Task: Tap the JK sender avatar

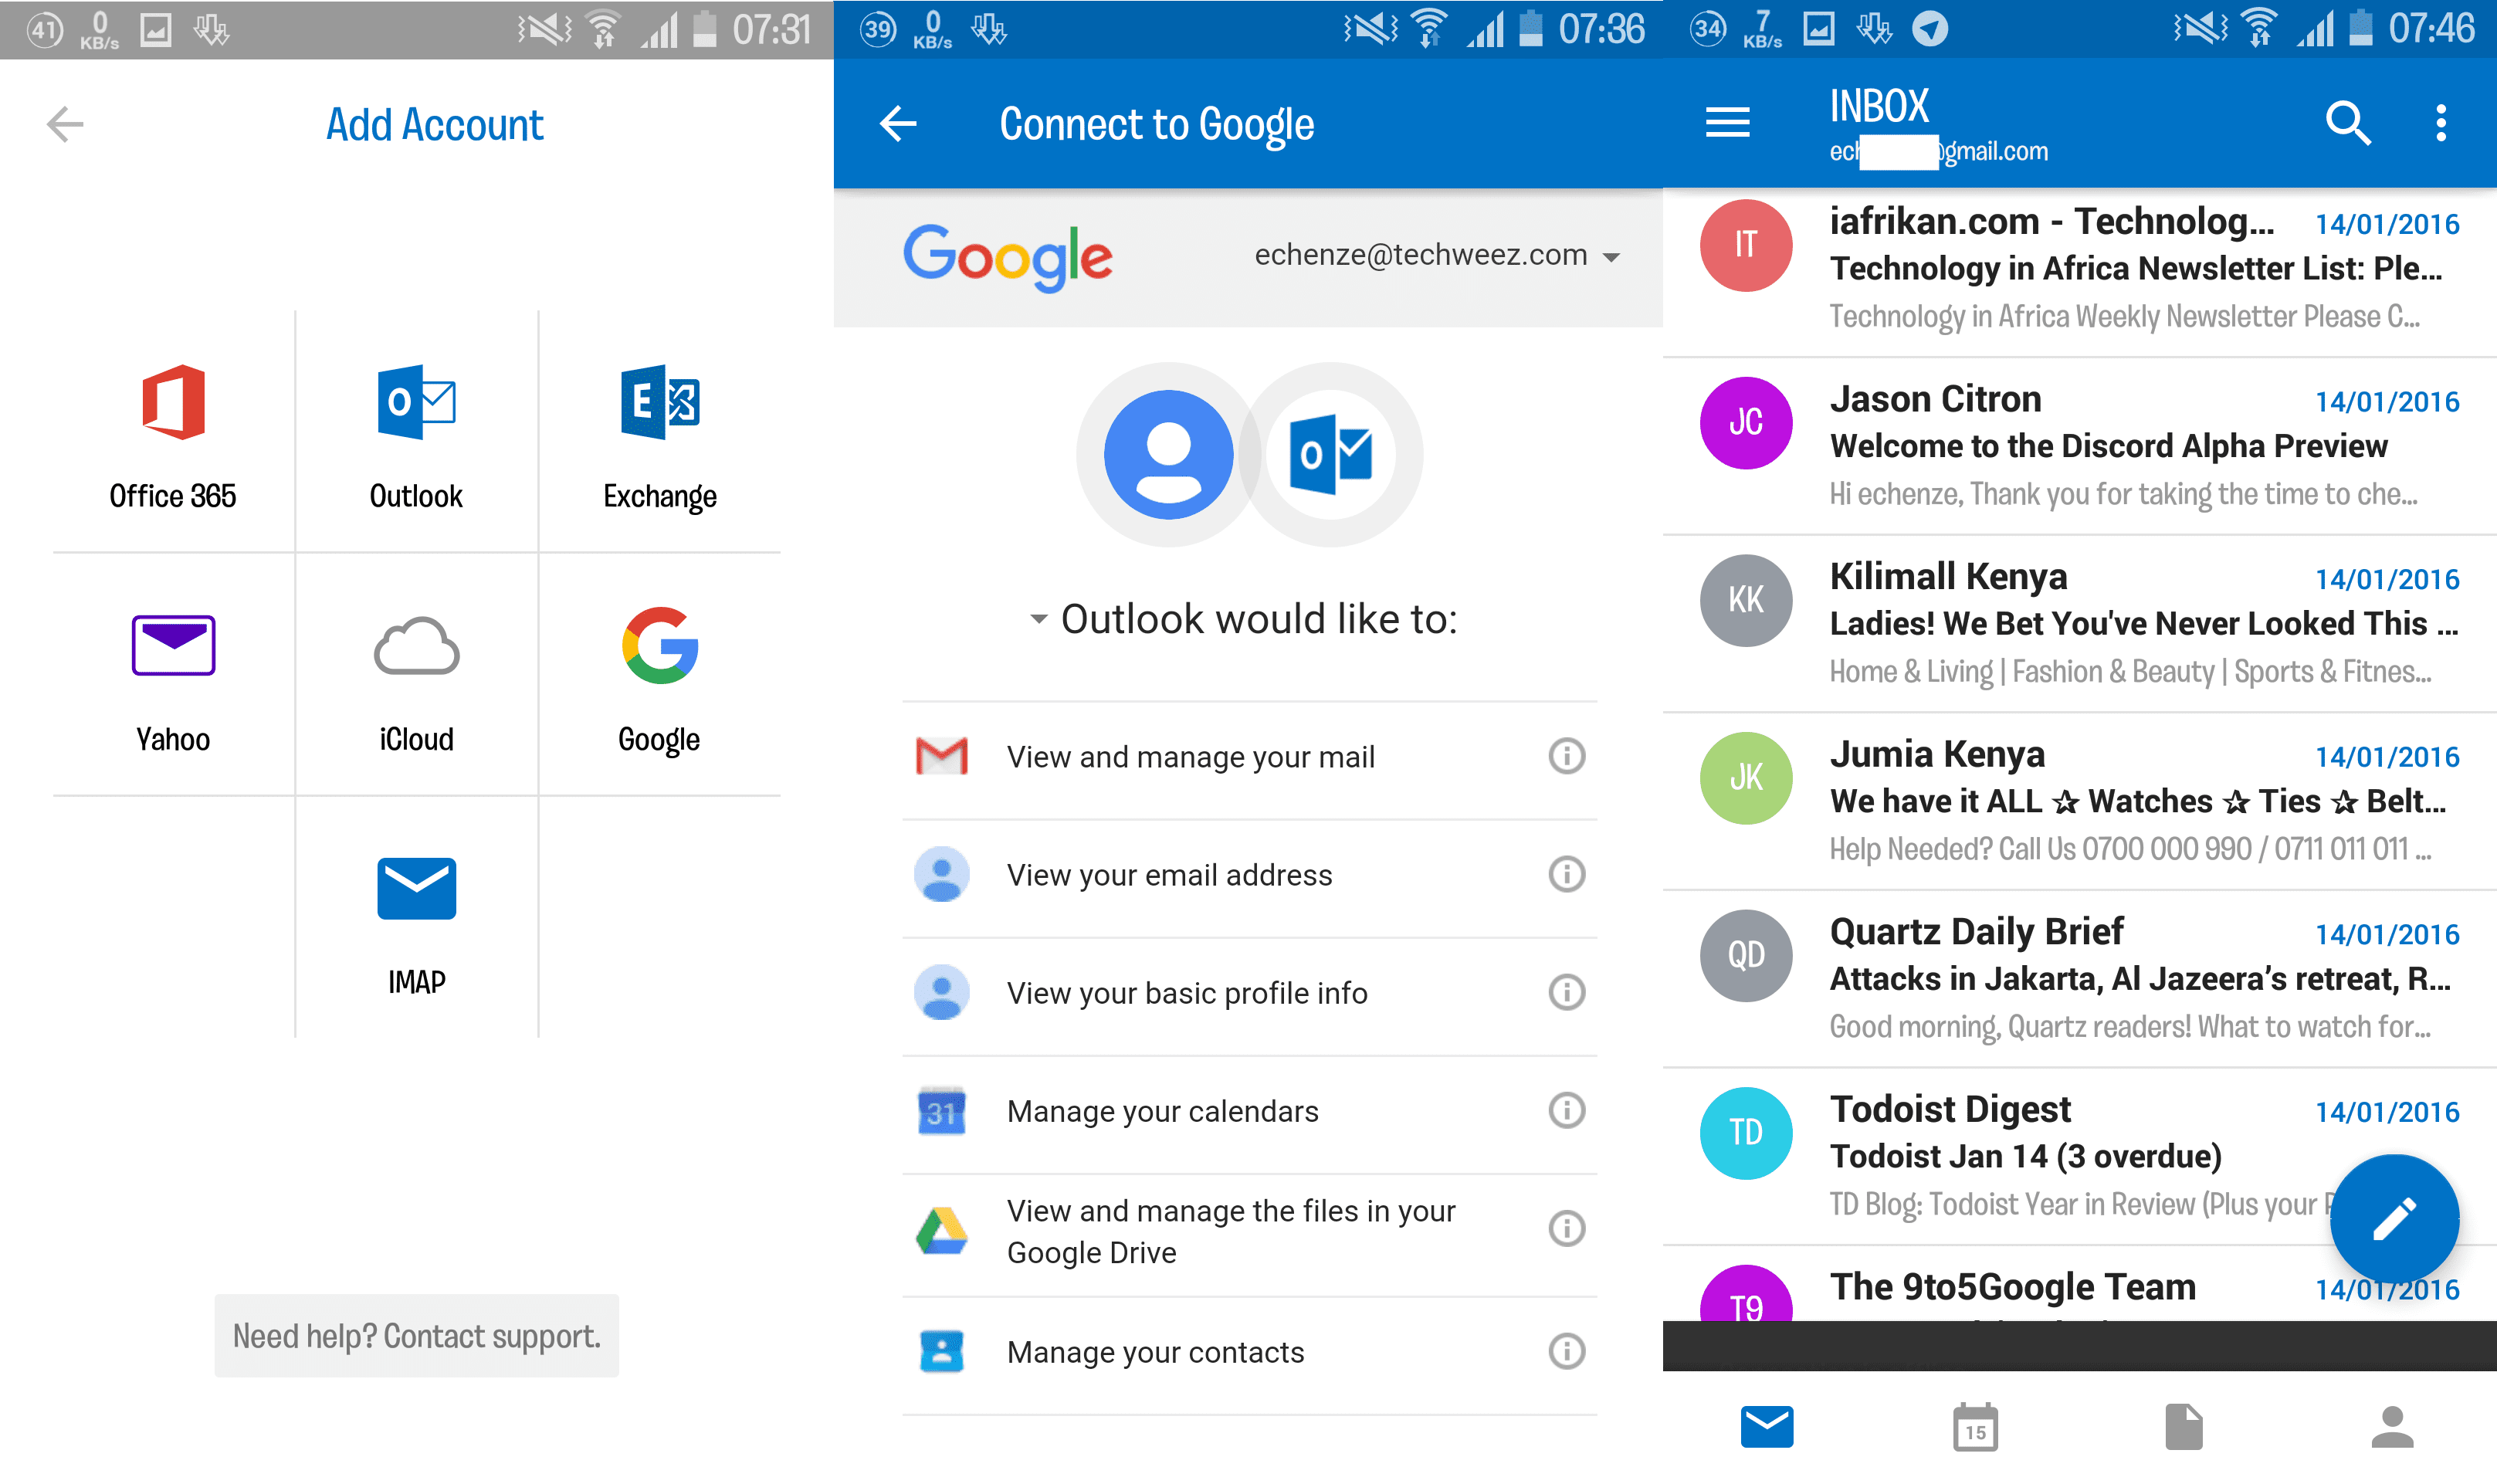Action: tap(1745, 777)
